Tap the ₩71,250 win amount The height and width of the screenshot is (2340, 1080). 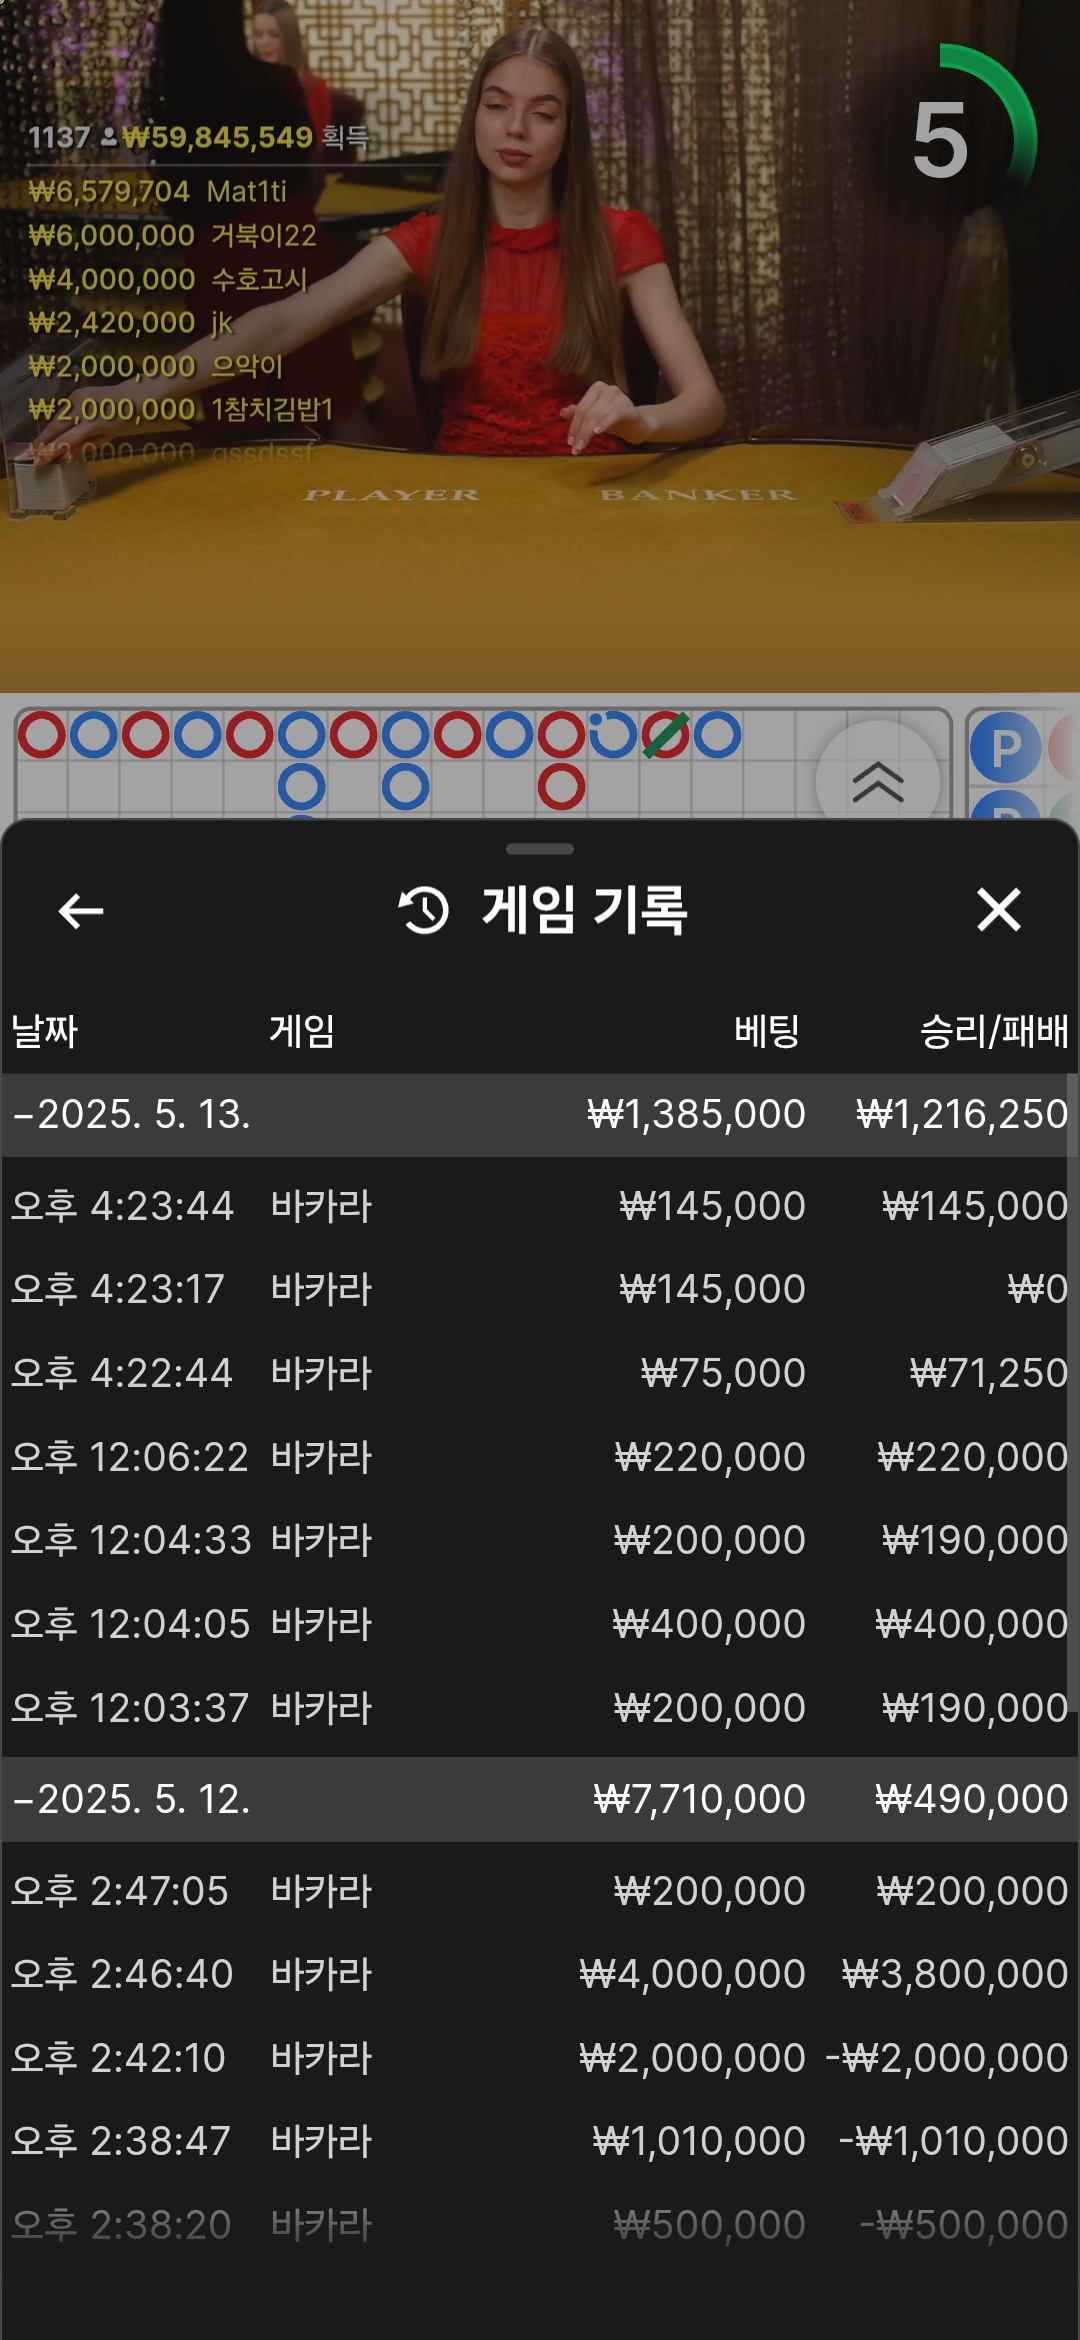[x=989, y=1373]
